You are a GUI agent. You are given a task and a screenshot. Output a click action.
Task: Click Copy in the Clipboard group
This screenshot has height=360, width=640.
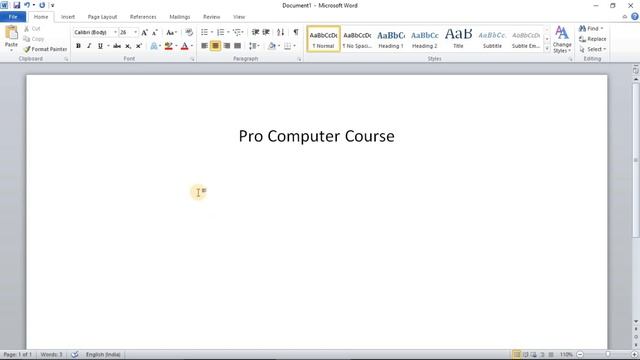coord(34,39)
